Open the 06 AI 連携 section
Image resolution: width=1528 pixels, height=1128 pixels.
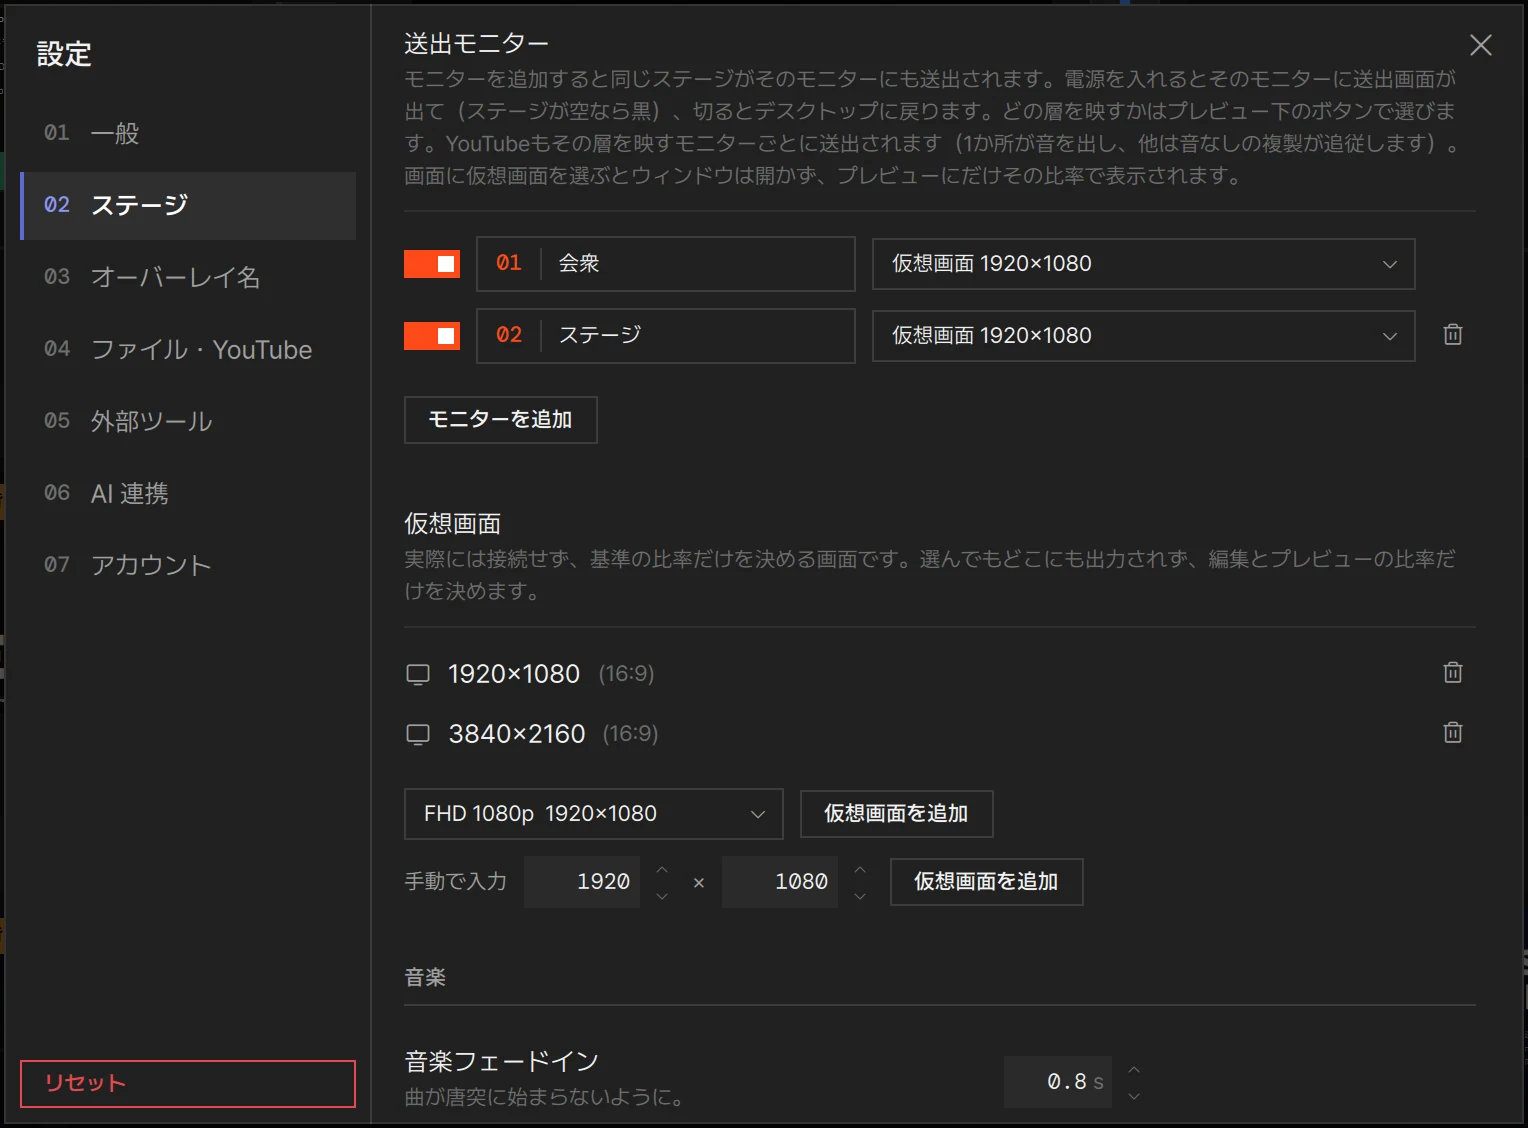tap(188, 493)
